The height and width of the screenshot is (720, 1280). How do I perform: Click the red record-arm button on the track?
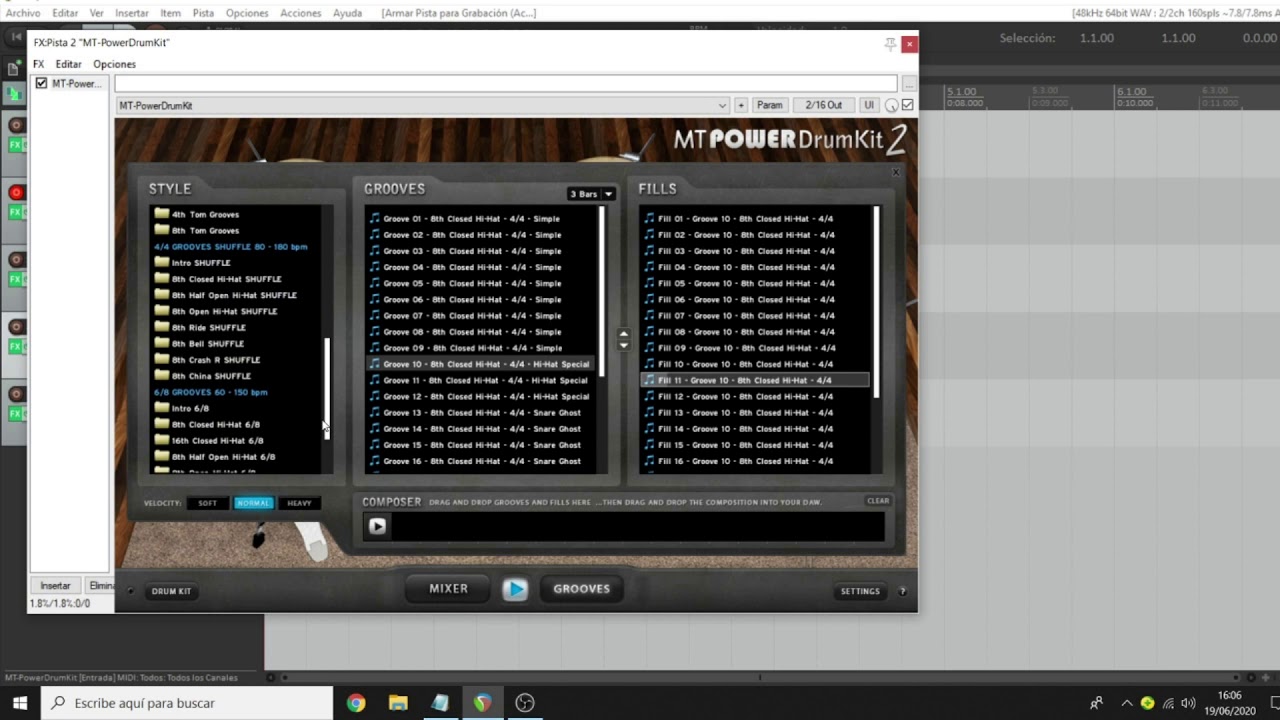[16, 192]
